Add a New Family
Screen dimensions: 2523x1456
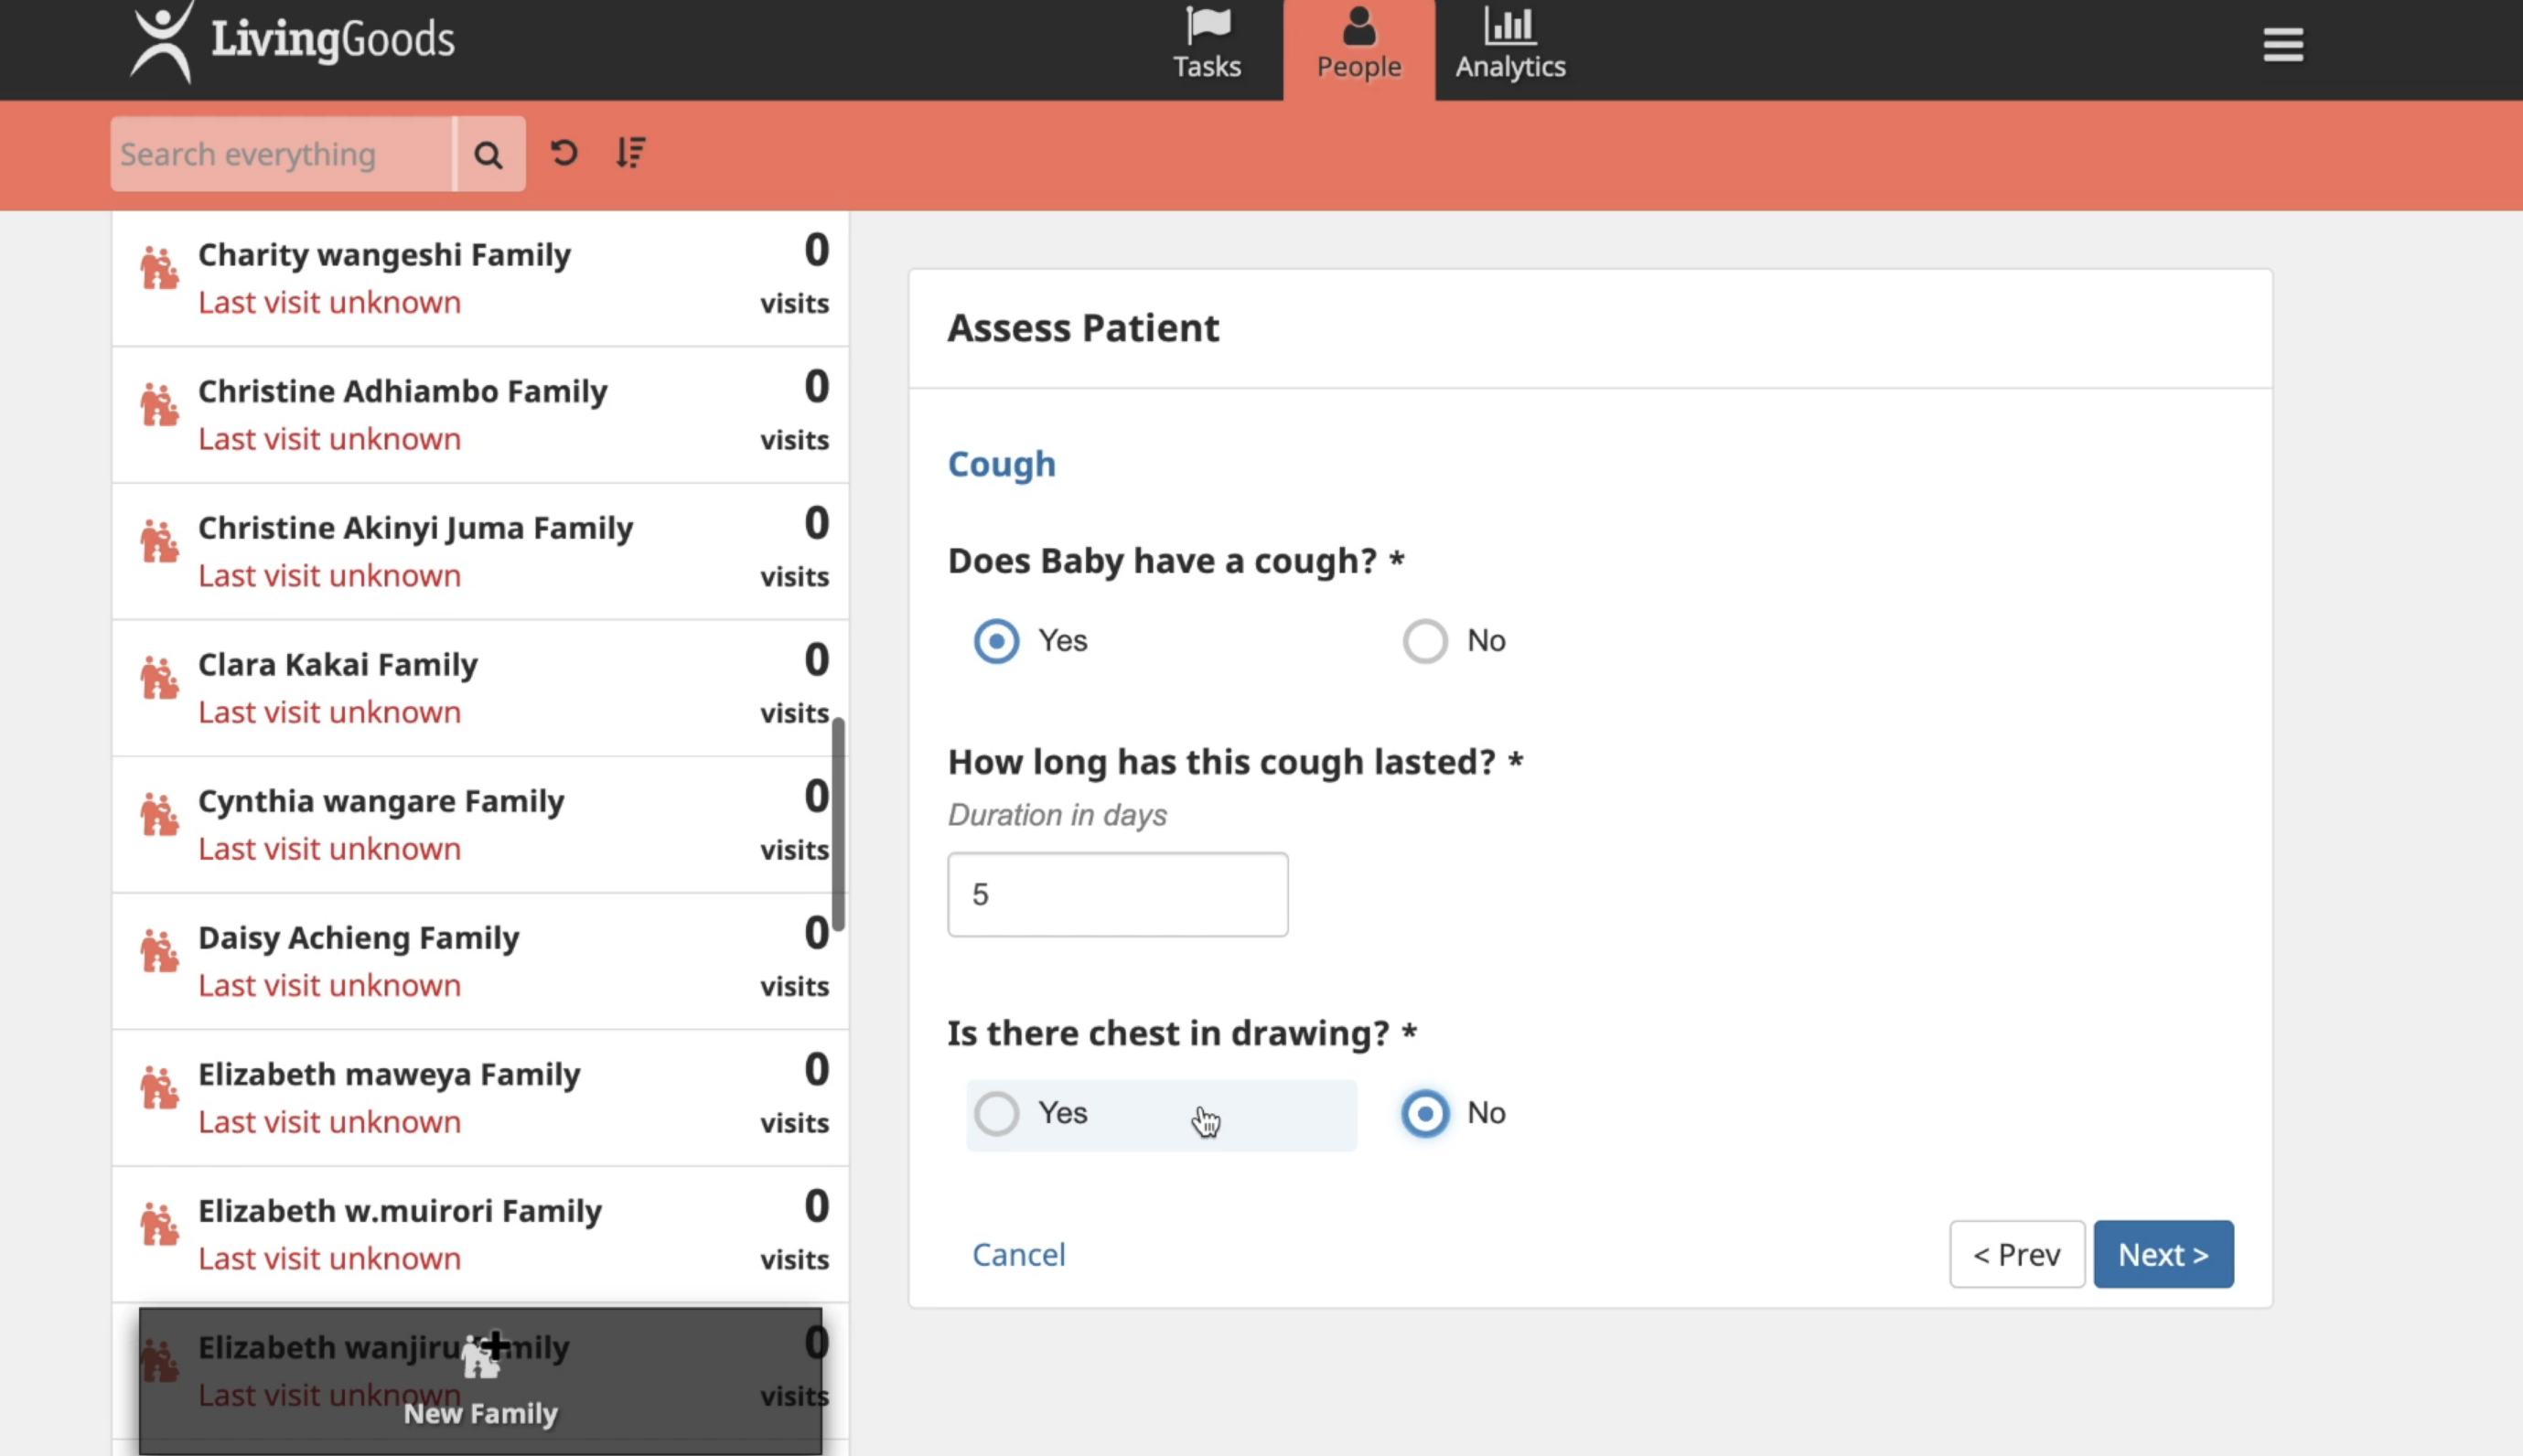tap(481, 1380)
